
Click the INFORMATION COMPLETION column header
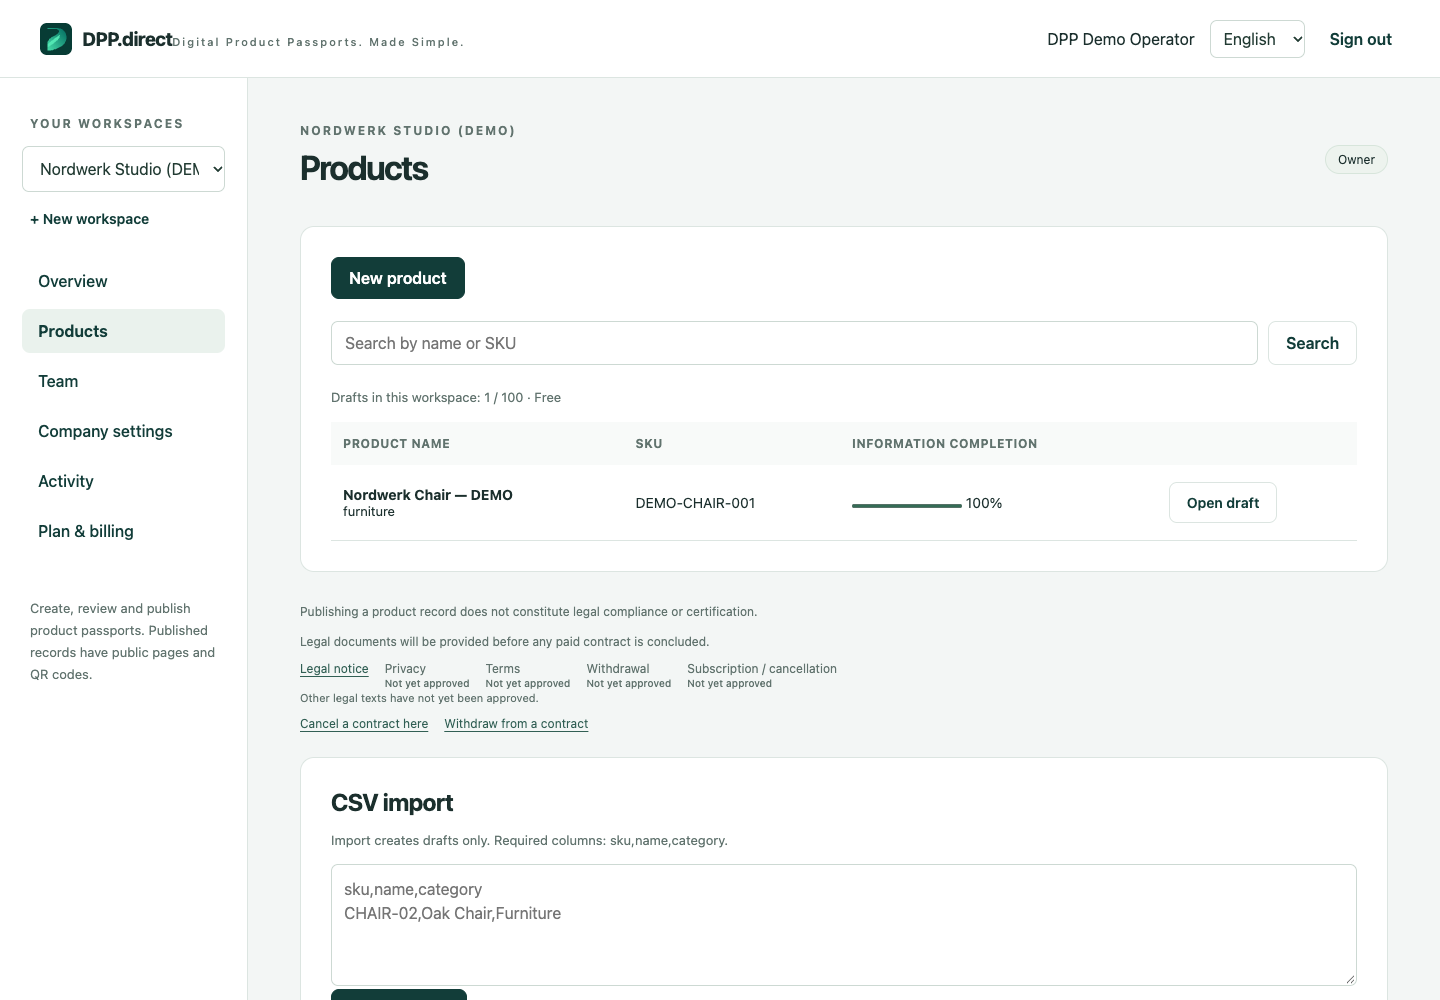[944, 444]
